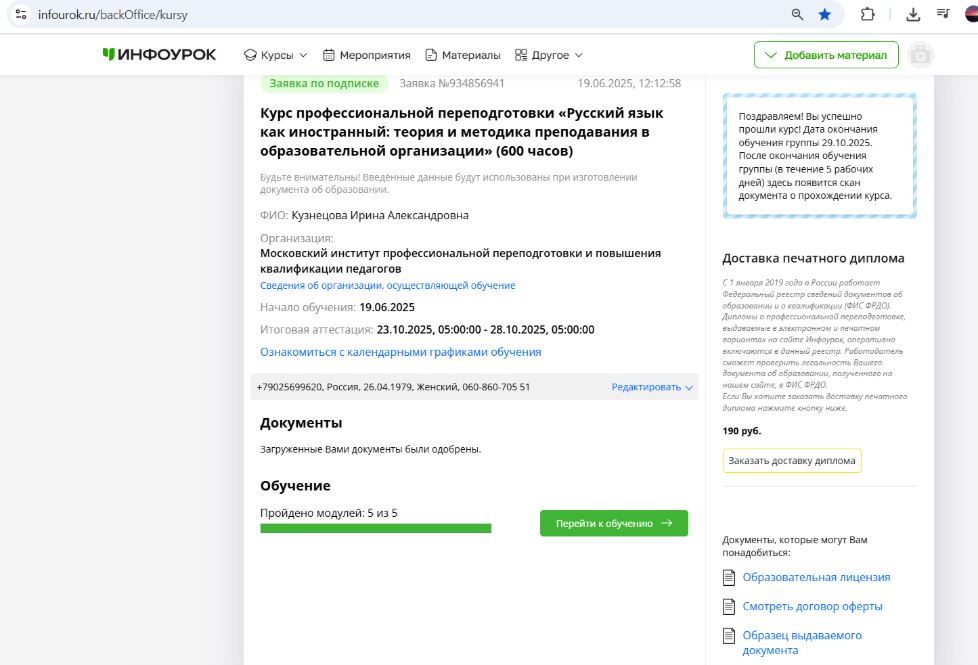Click the Перейти к обучению button
The width and height of the screenshot is (978, 665).
pos(613,523)
